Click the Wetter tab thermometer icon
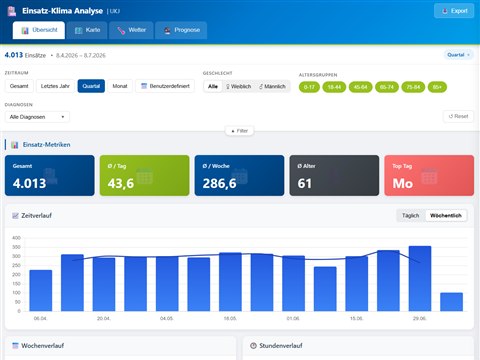Viewport: 480px width, 360px height. click(121, 30)
